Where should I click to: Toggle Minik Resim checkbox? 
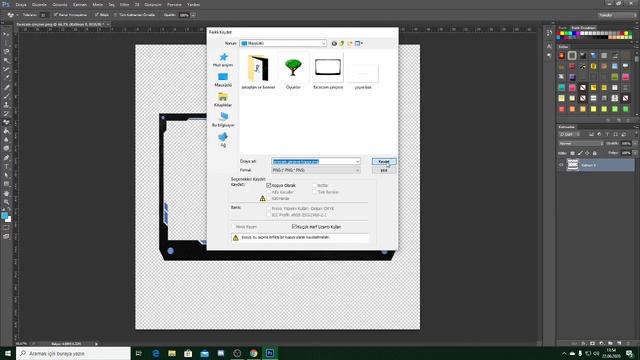click(x=233, y=227)
